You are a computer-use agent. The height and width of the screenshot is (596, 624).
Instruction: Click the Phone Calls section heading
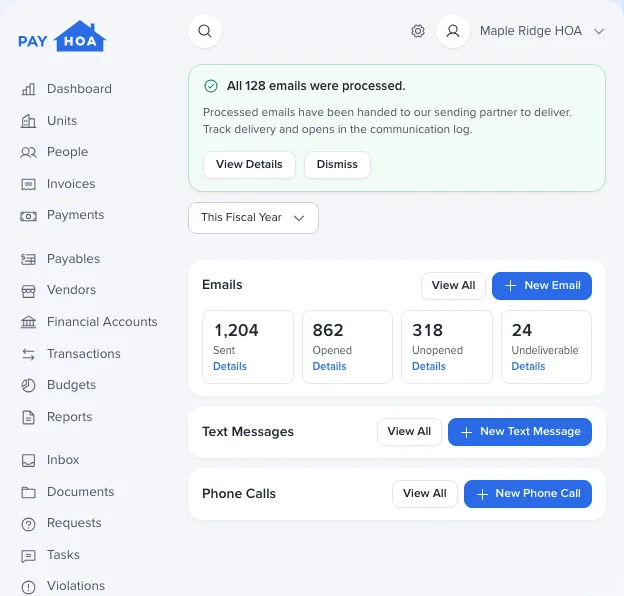click(x=239, y=494)
